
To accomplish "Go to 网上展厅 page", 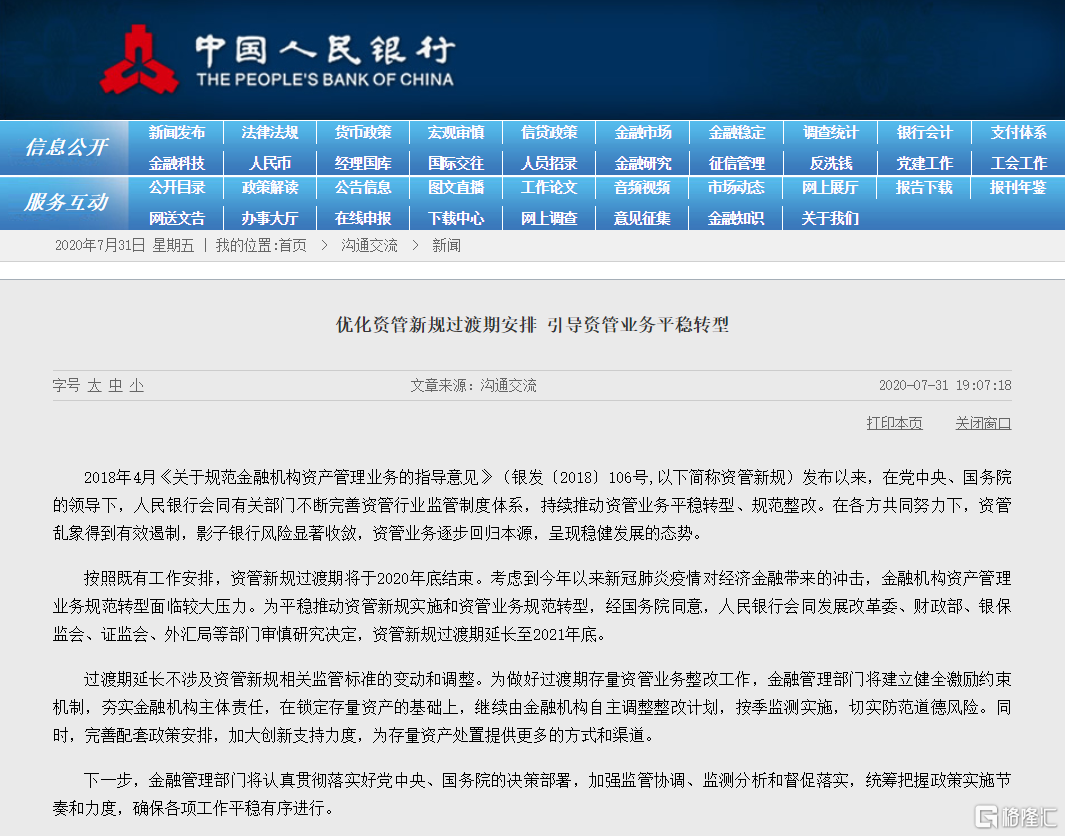I will point(830,187).
